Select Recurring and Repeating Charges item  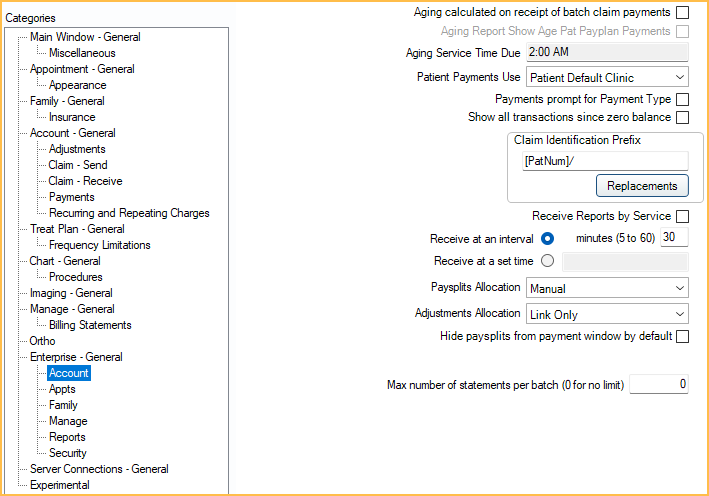coord(129,213)
